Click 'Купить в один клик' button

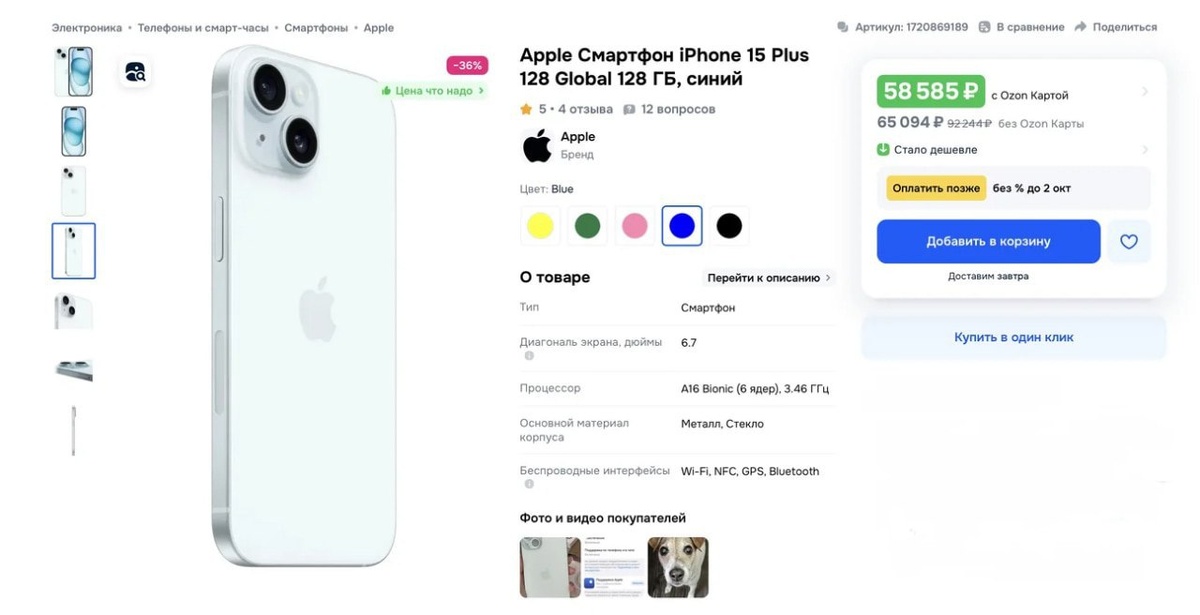[x=1014, y=338]
